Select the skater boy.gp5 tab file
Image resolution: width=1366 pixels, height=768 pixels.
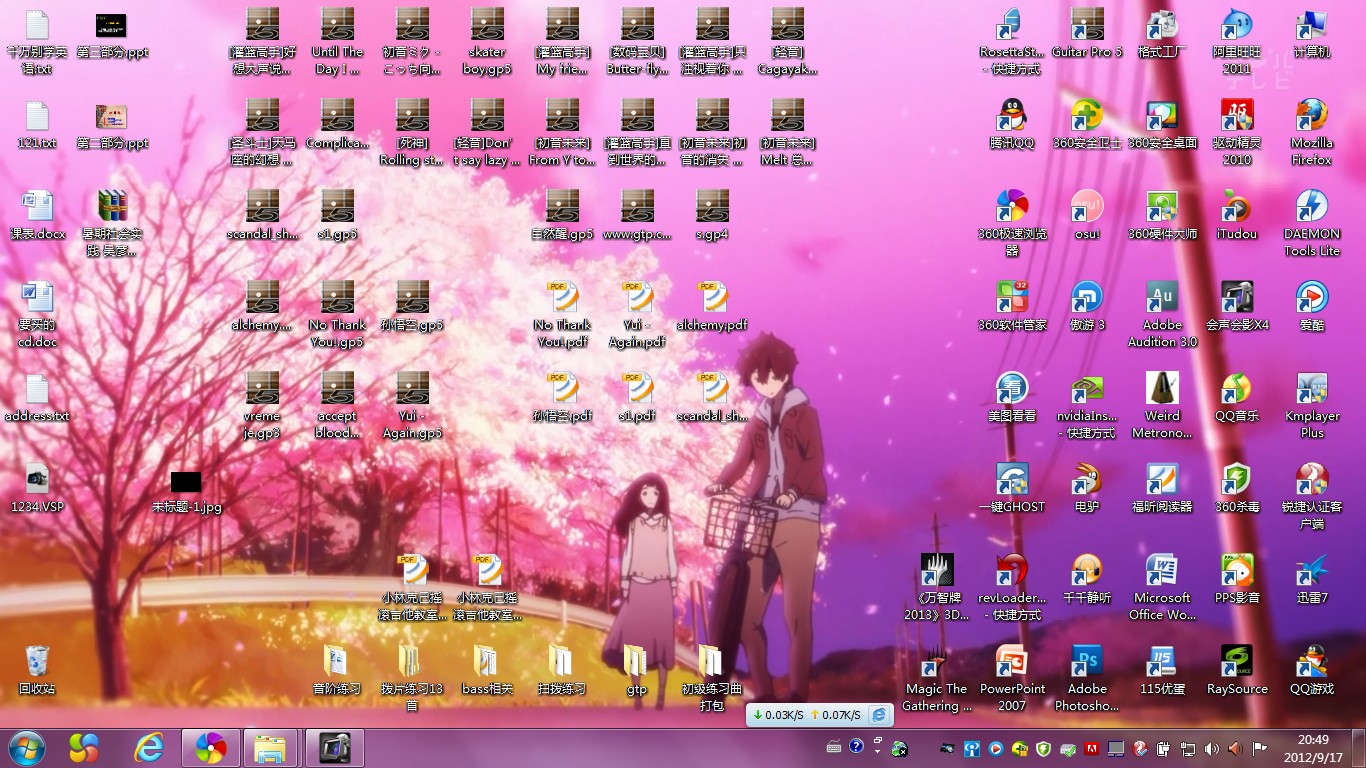point(487,25)
